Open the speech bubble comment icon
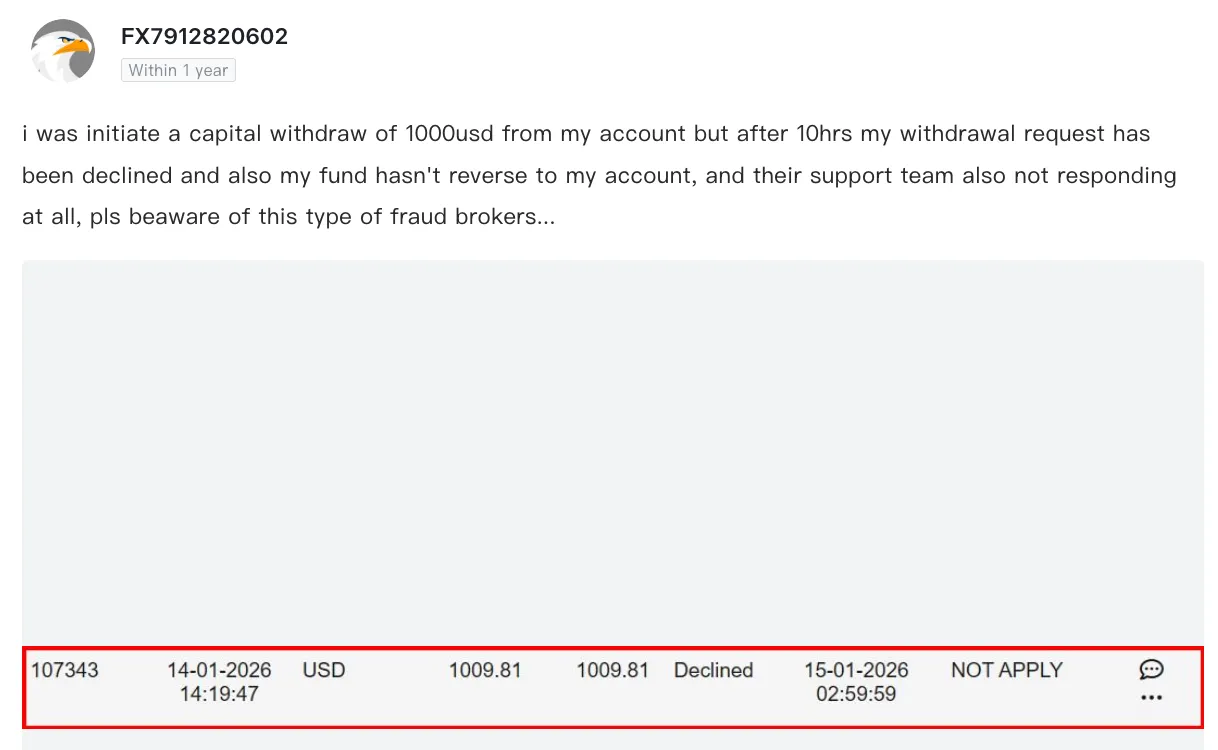The height and width of the screenshot is (750, 1218). (1151, 670)
